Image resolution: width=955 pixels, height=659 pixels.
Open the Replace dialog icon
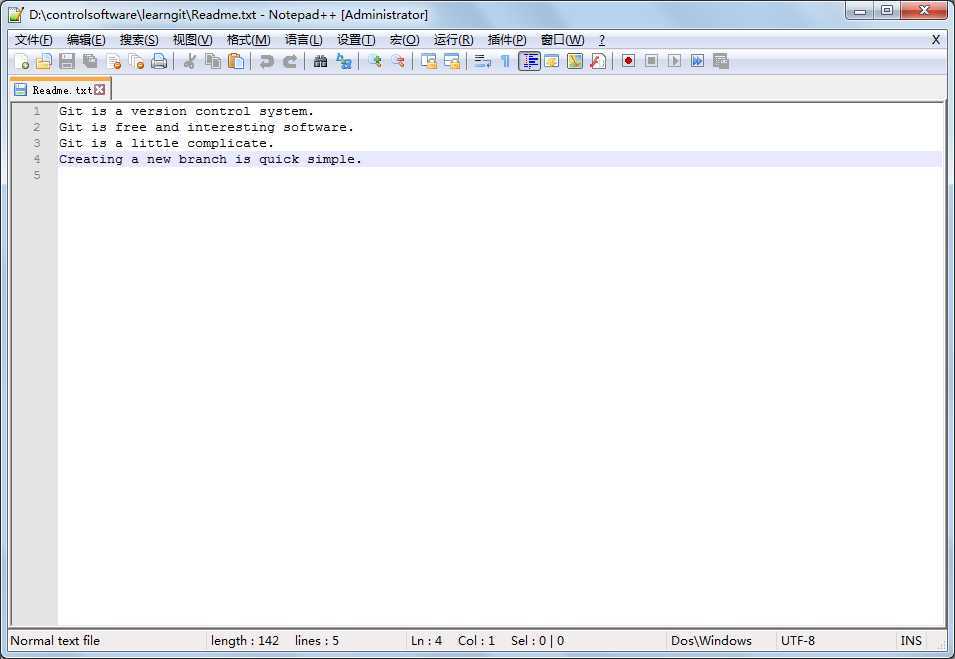tap(344, 61)
